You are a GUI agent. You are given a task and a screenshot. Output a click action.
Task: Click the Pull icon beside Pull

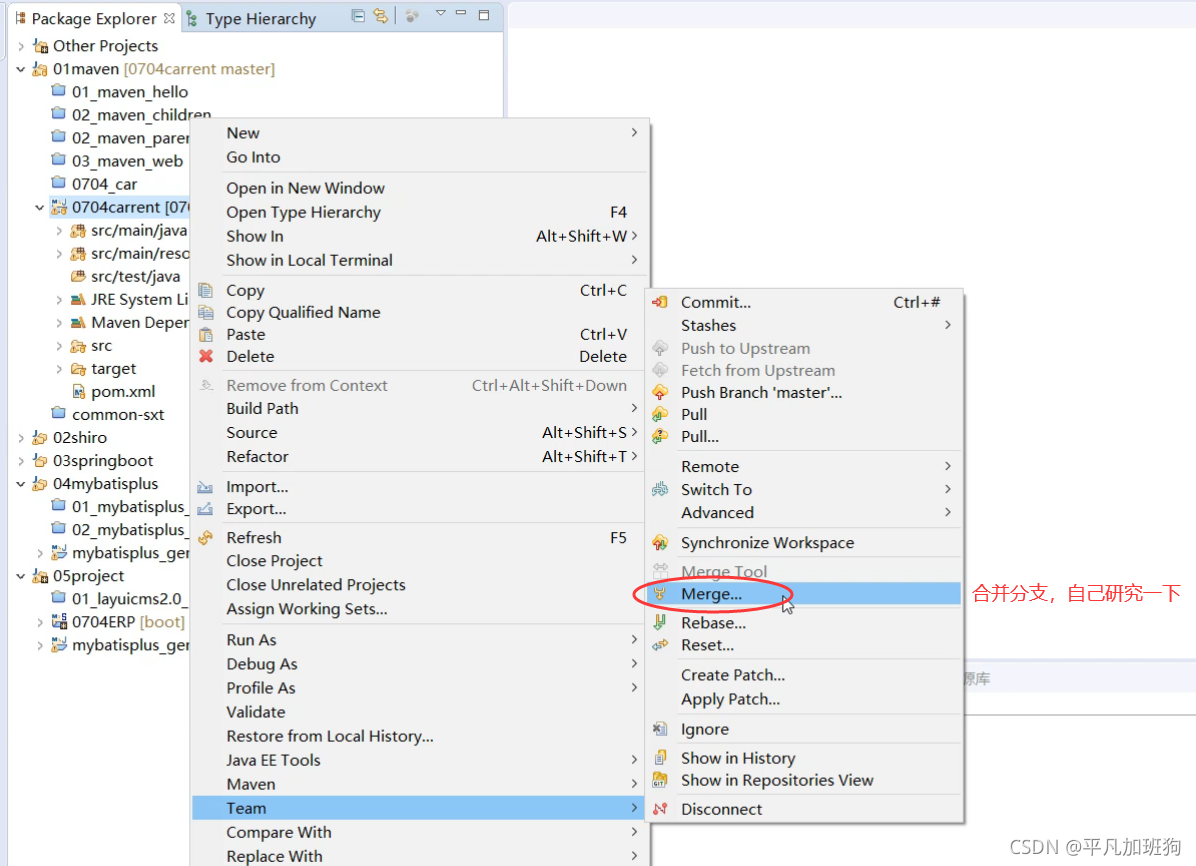click(660, 414)
